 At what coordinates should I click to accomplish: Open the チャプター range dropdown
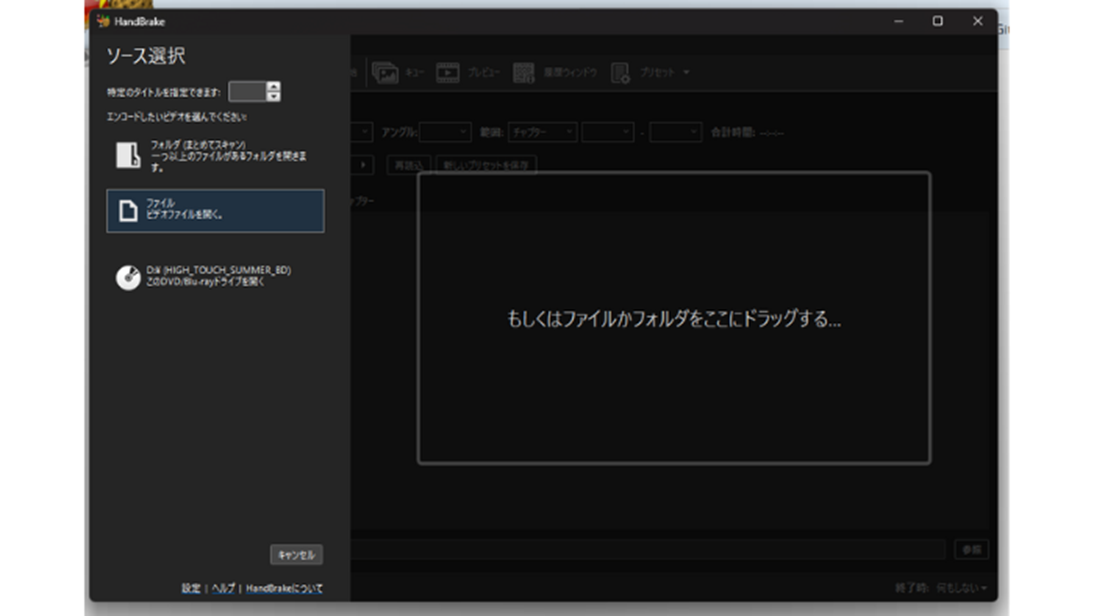(541, 132)
